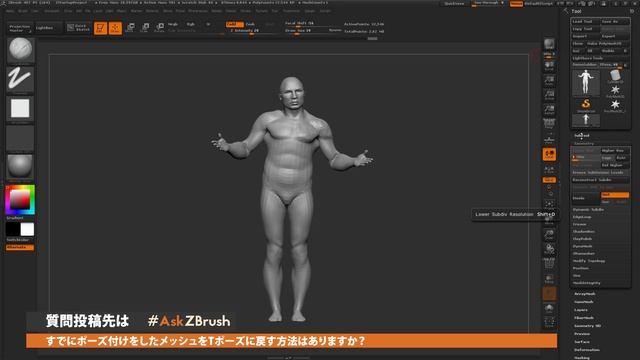Viewport: 640px width, 360px height.
Task: Activate the Scale transform button in top shelf
Action: (x=145, y=28)
